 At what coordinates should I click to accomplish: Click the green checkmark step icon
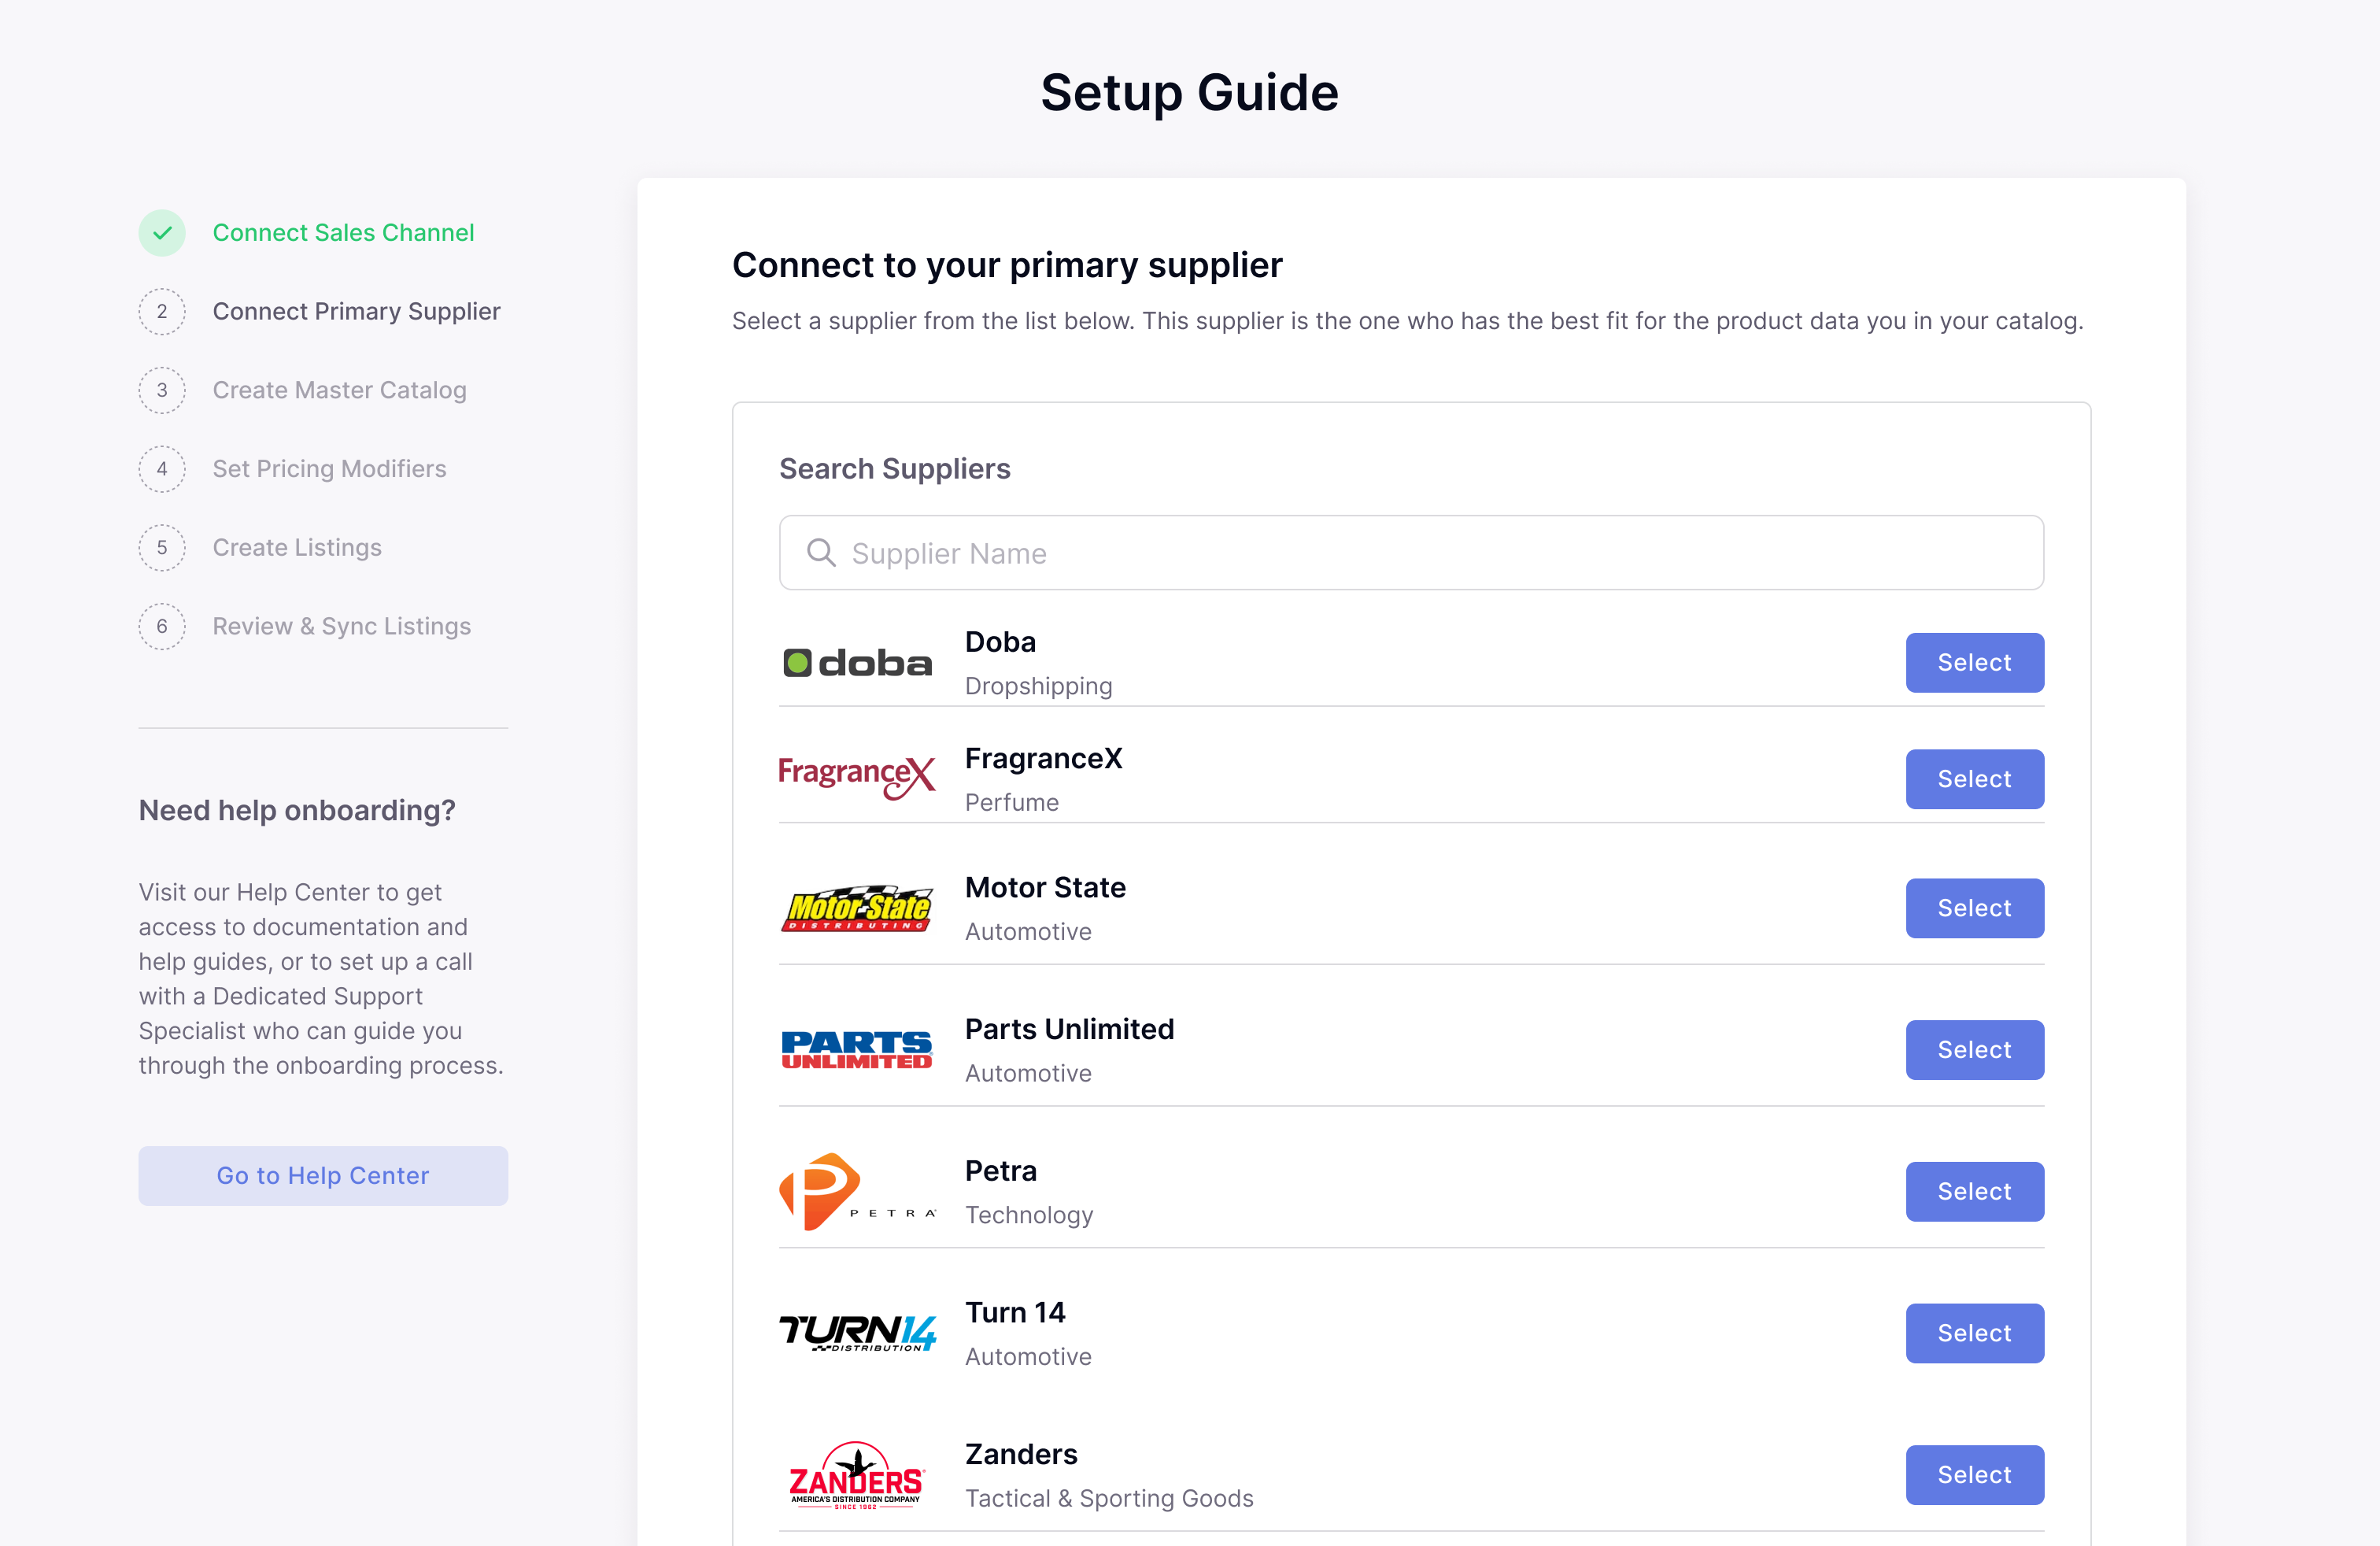[162, 233]
